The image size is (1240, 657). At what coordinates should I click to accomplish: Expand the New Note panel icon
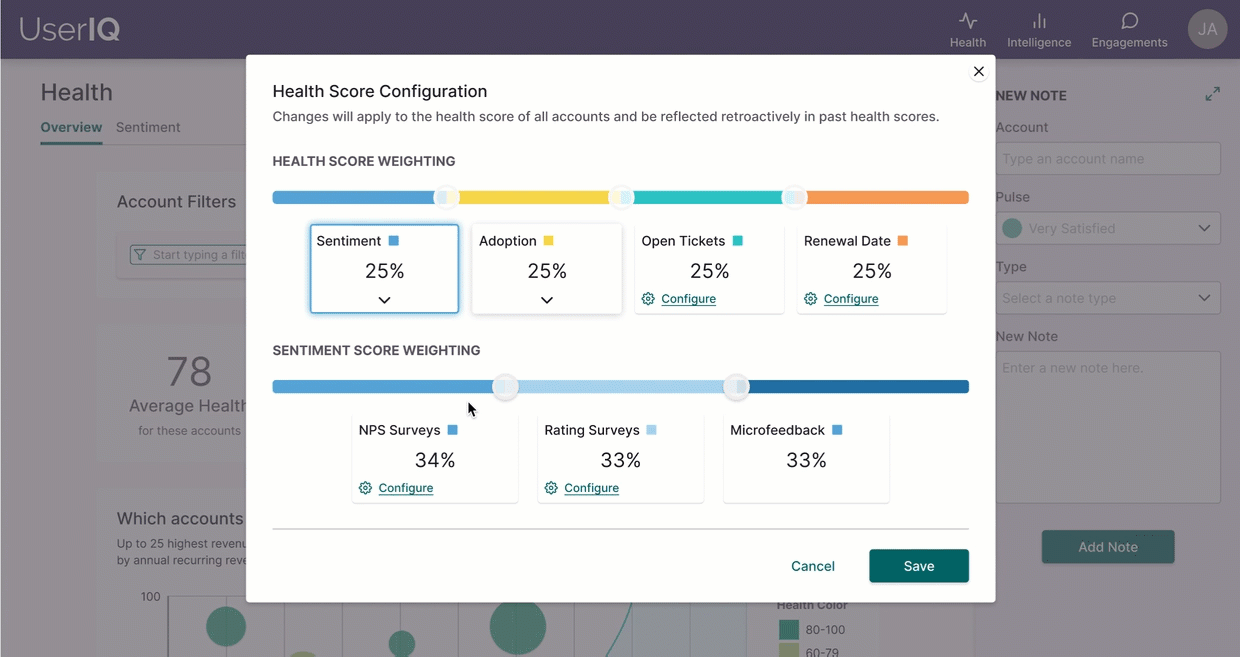(1212, 94)
